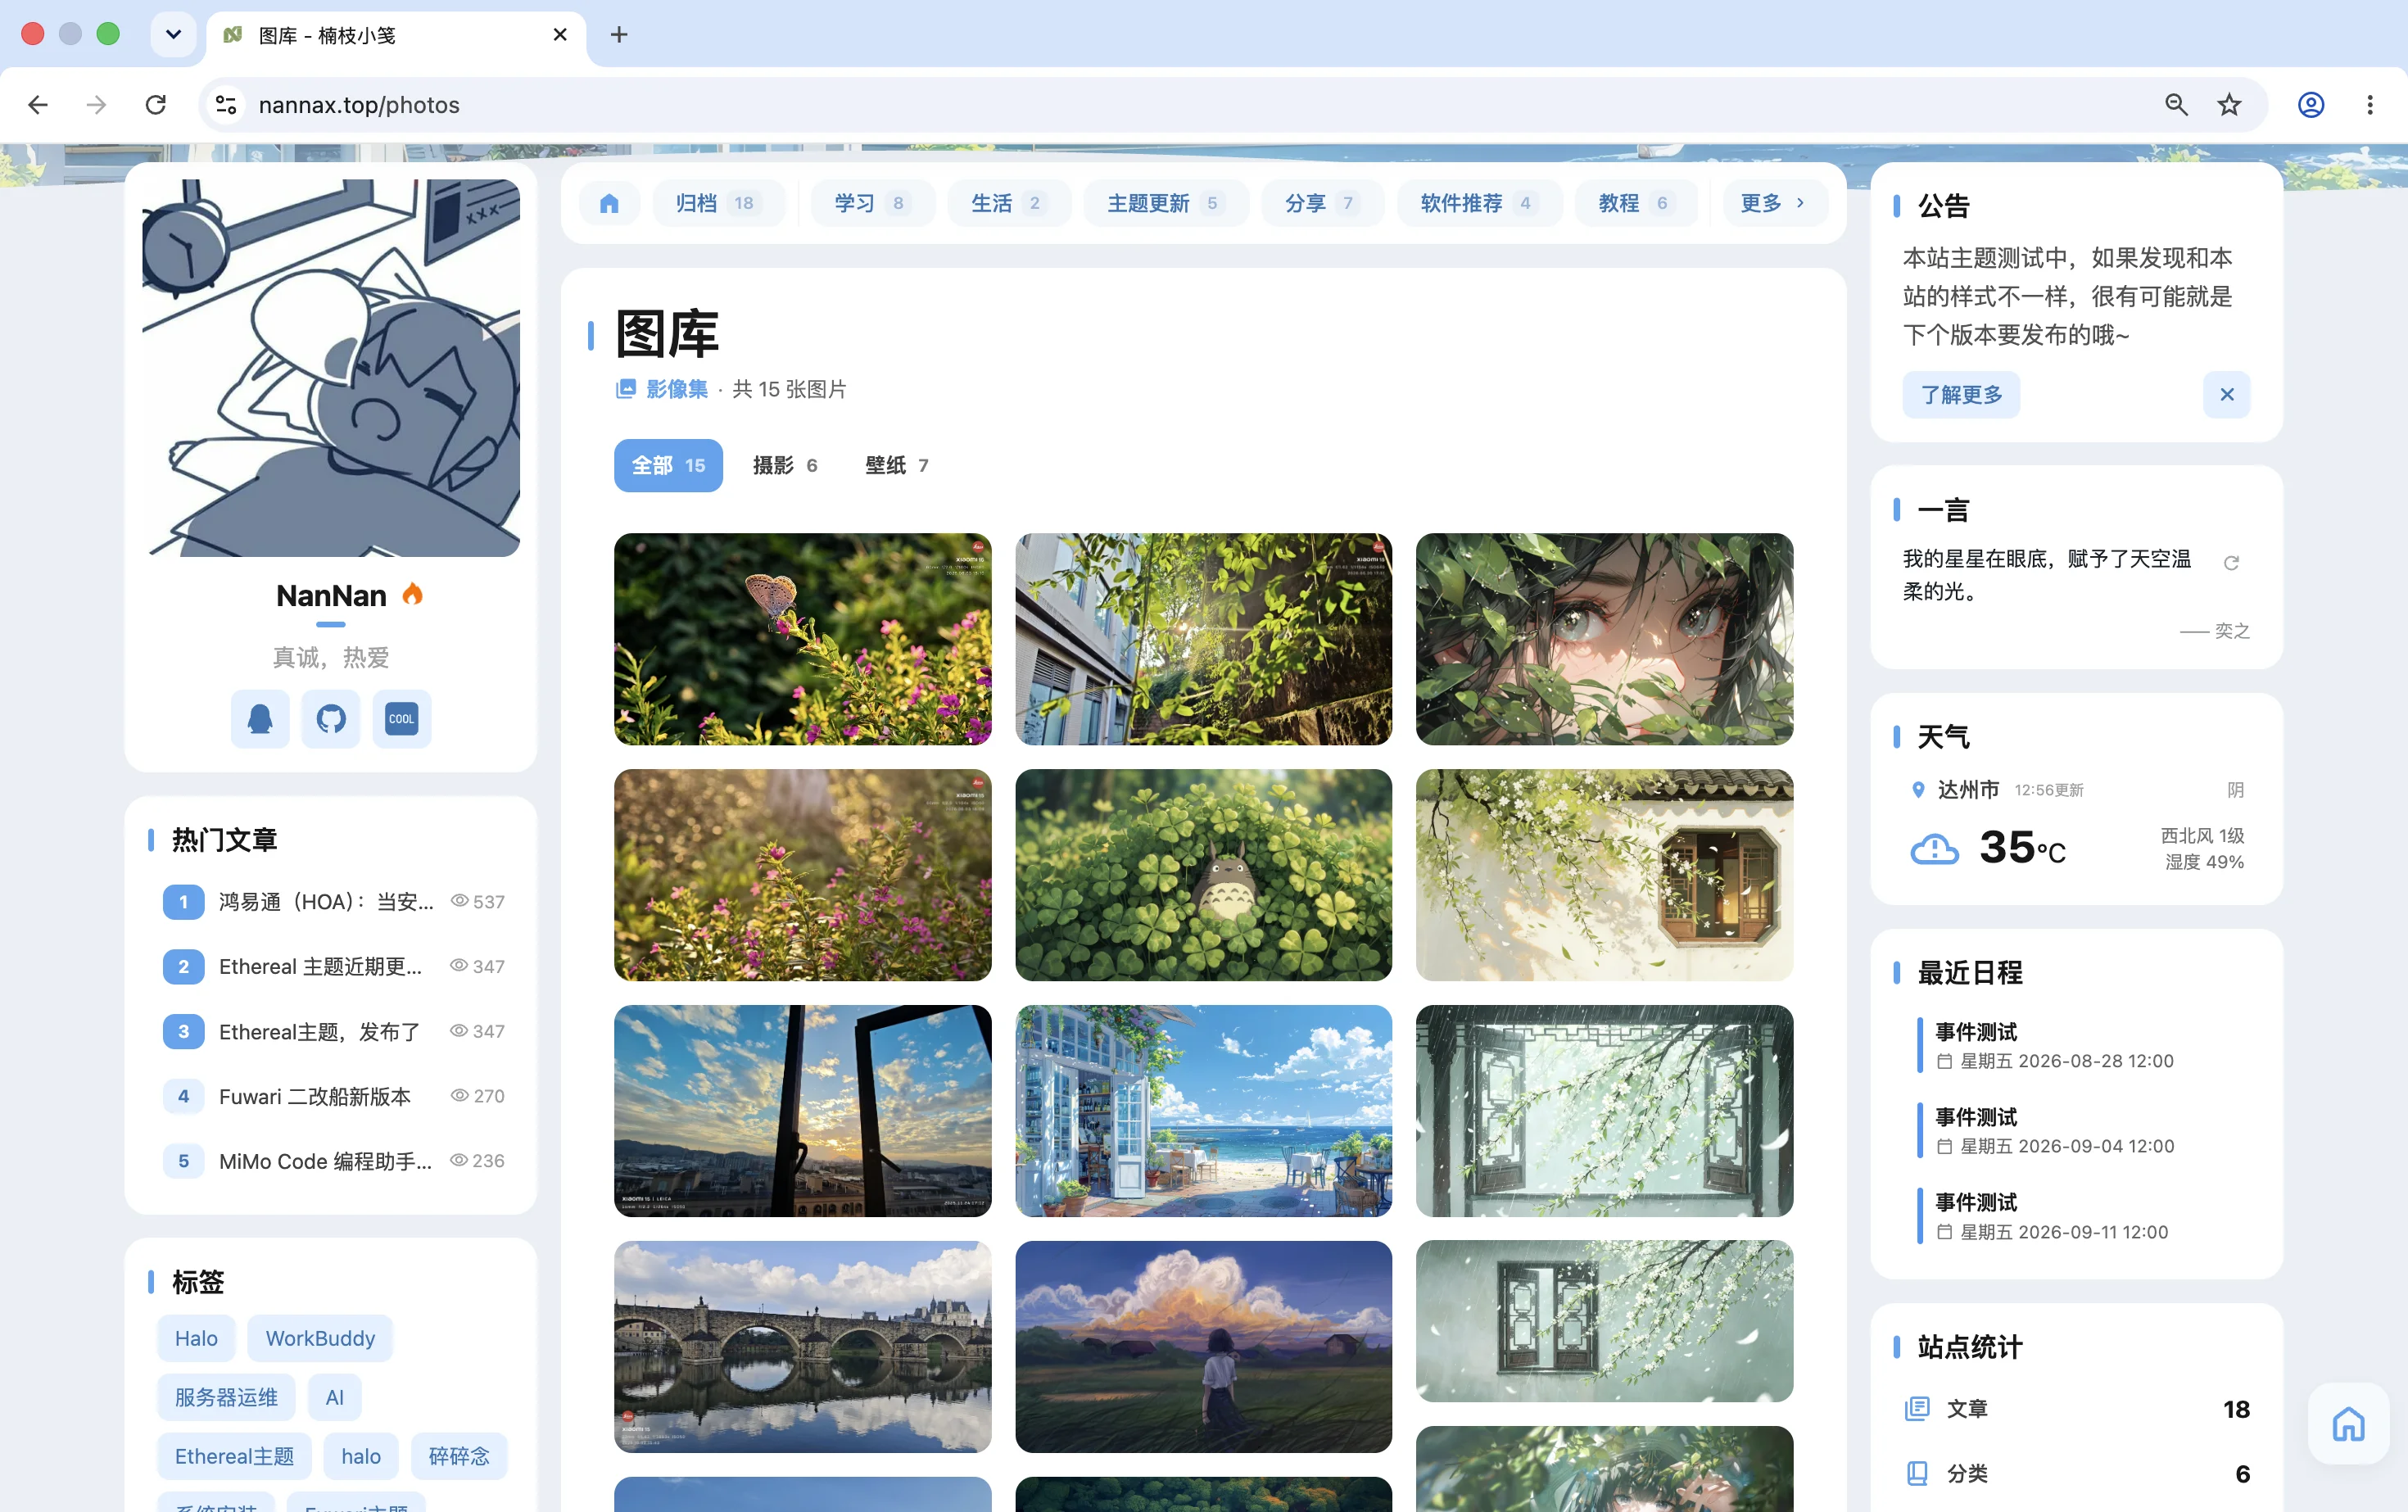The image size is (2408, 1512).
Task: Open the QQ contact icon under NanNan
Action: coord(260,718)
